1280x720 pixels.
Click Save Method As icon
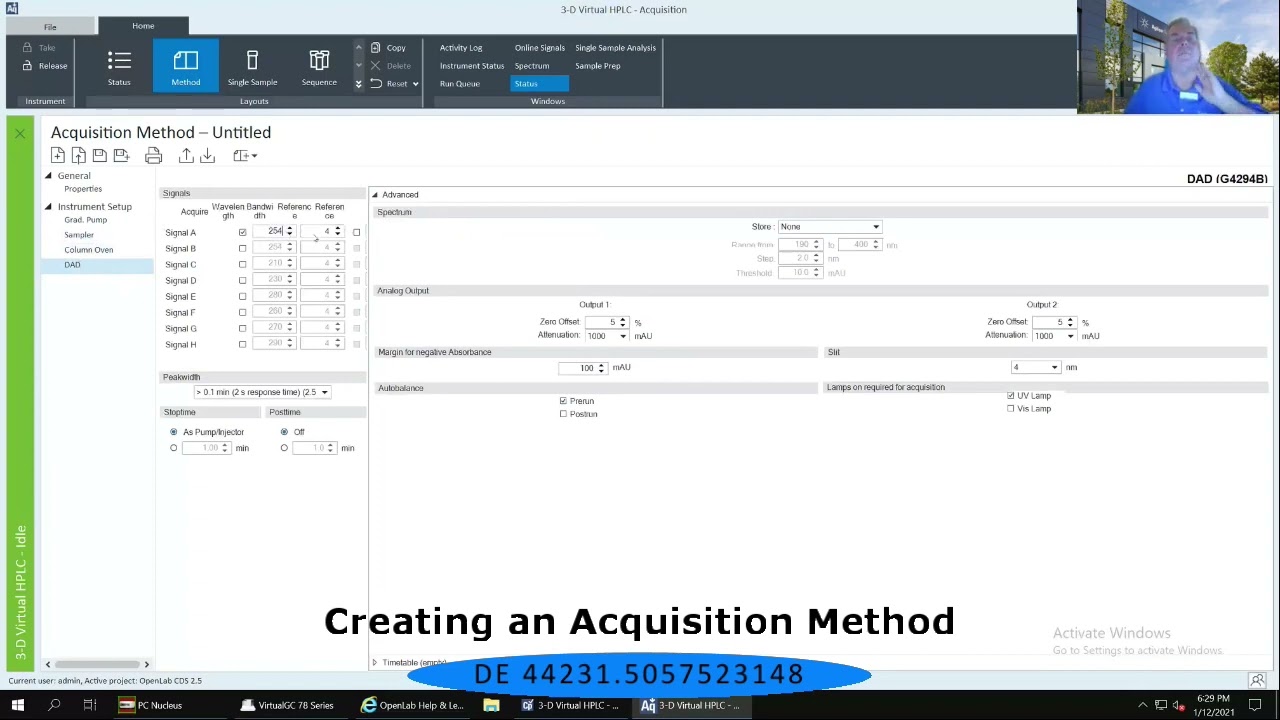tap(121, 156)
